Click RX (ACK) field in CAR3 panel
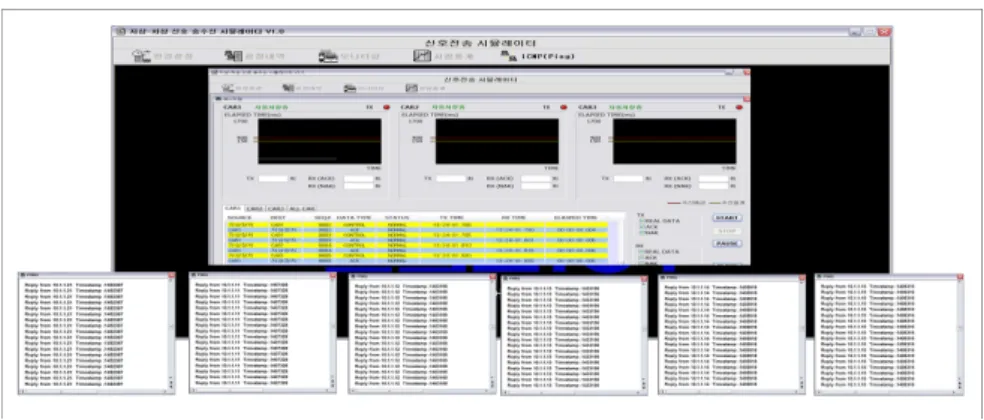This screenshot has width=984, height=420. click(714, 178)
